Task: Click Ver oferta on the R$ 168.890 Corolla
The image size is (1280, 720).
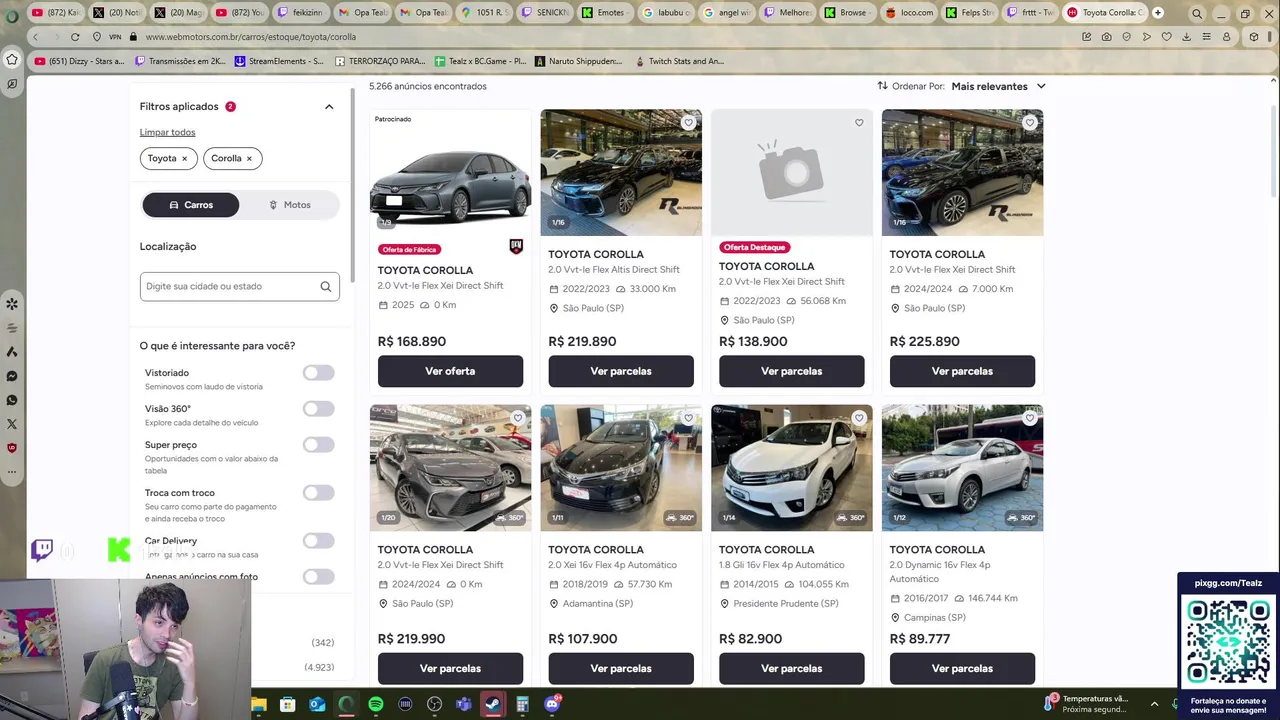Action: pos(450,371)
